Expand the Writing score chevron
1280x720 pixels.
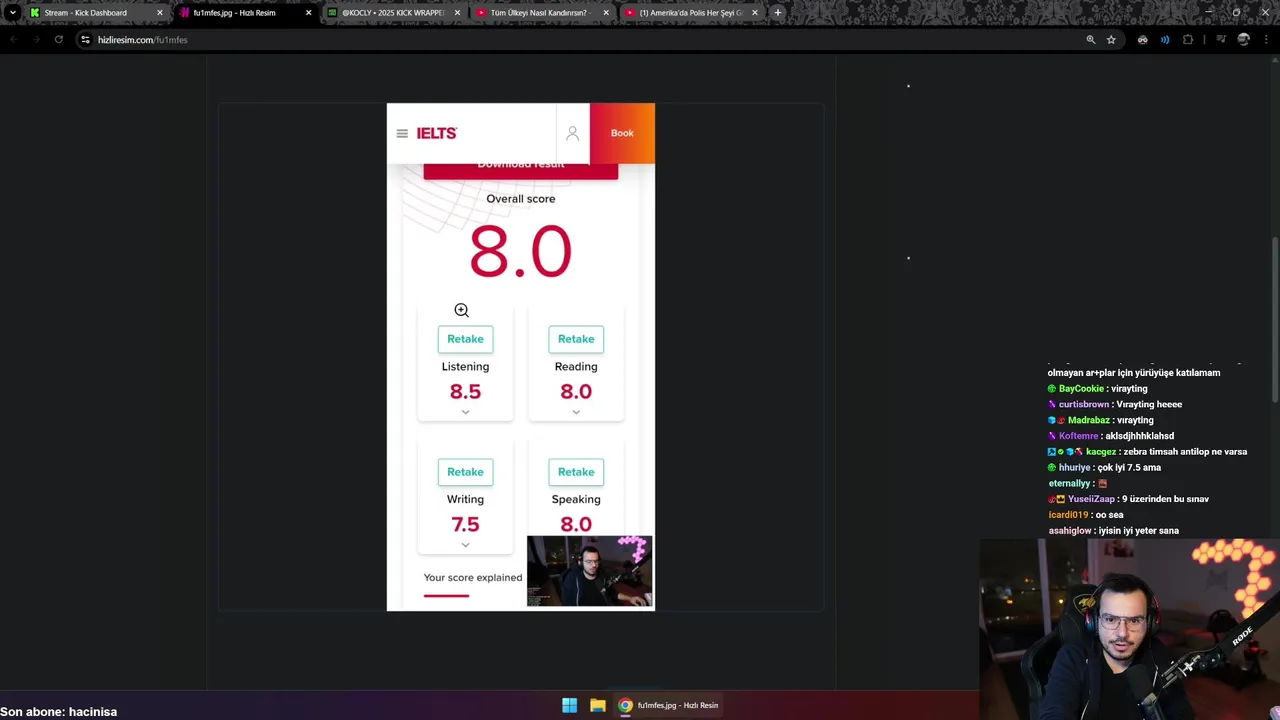(x=465, y=545)
